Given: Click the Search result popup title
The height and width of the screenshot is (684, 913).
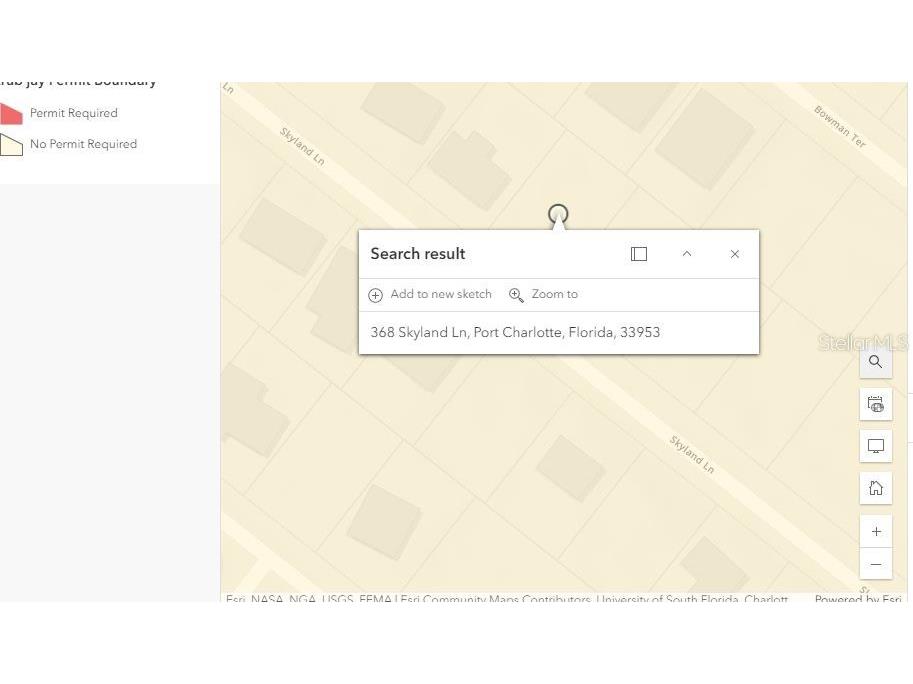Looking at the screenshot, I should click(x=417, y=254).
